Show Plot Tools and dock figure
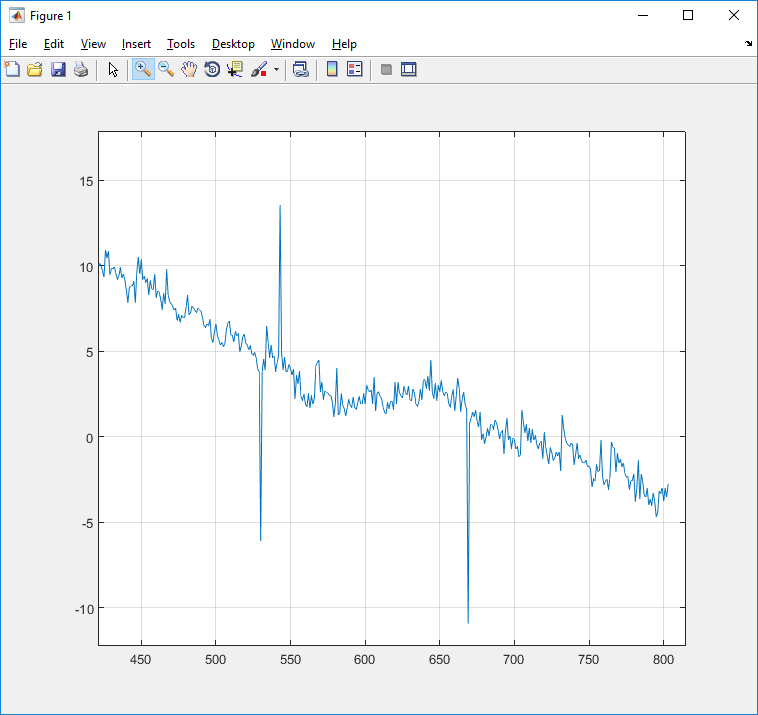 408,69
